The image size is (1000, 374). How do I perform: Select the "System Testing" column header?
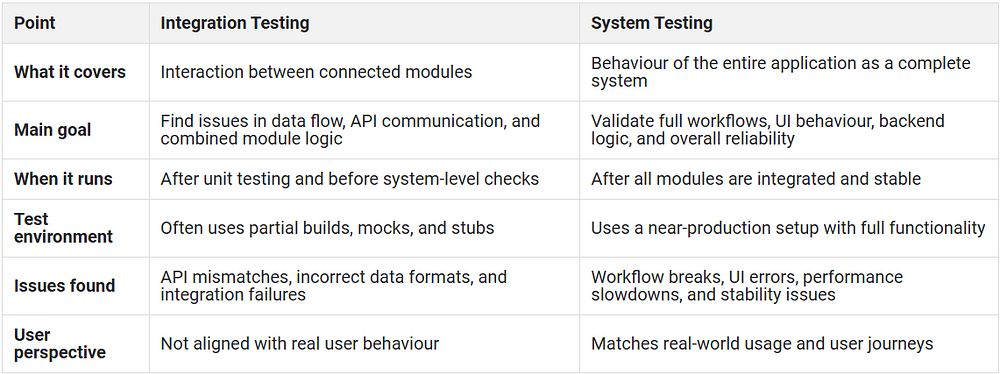click(652, 24)
